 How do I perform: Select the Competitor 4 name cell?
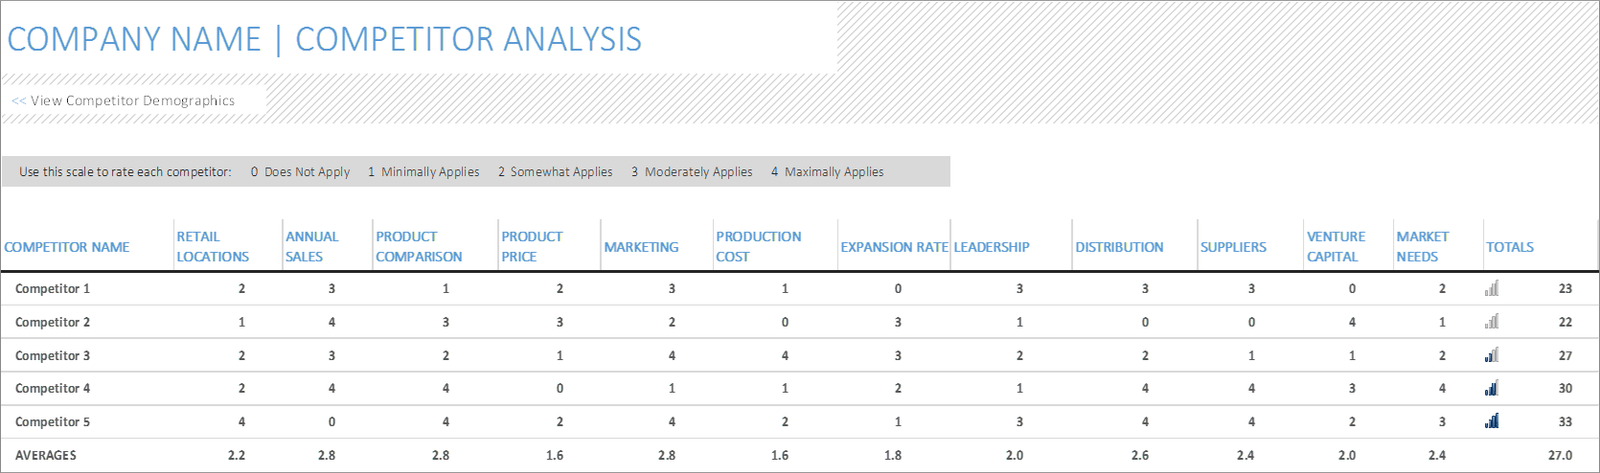point(52,388)
